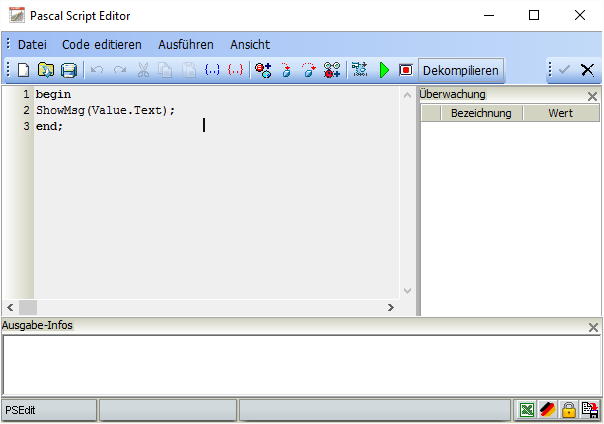Click the Dekompilieren button
This screenshot has width=604, height=424.
coord(460,70)
